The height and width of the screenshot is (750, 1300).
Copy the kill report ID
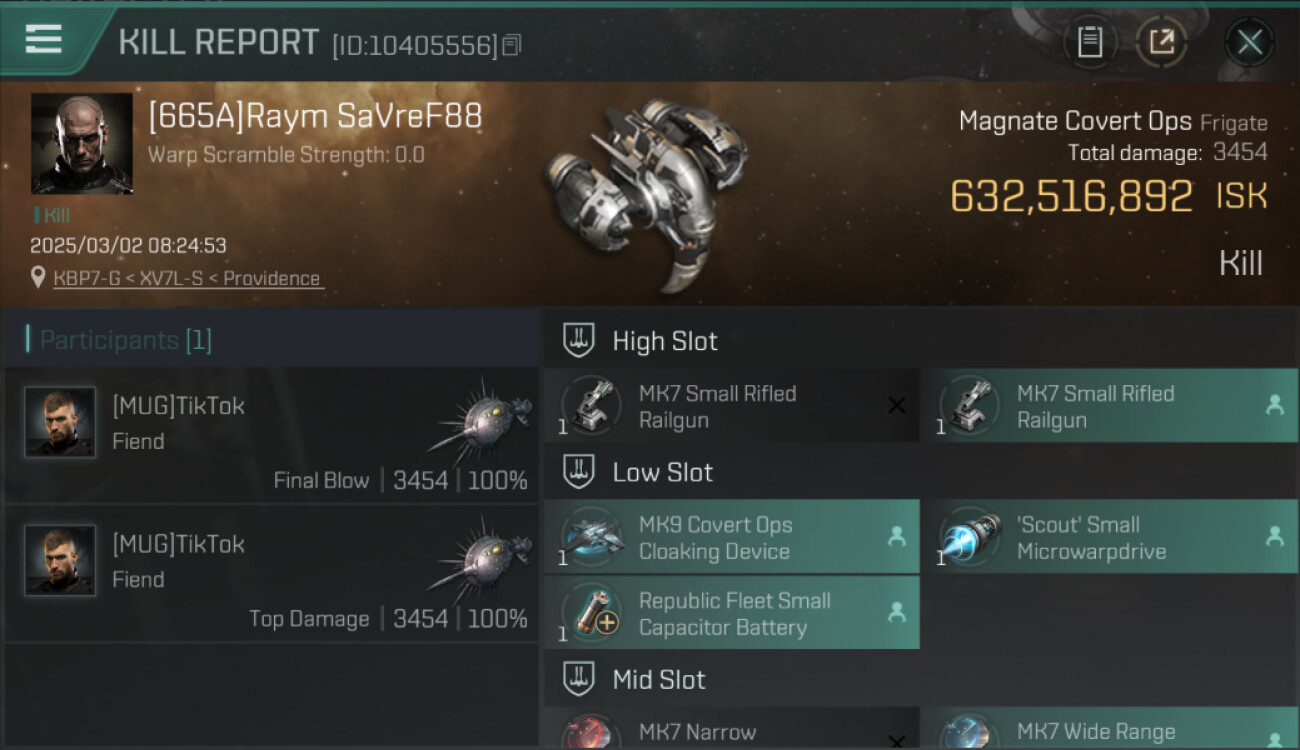[x=511, y=45]
